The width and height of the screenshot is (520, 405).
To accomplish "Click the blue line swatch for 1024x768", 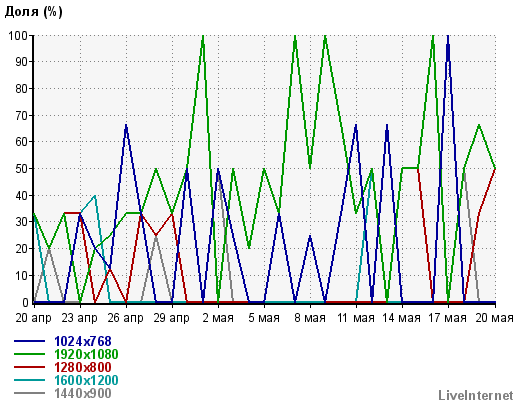I will tap(29, 341).
